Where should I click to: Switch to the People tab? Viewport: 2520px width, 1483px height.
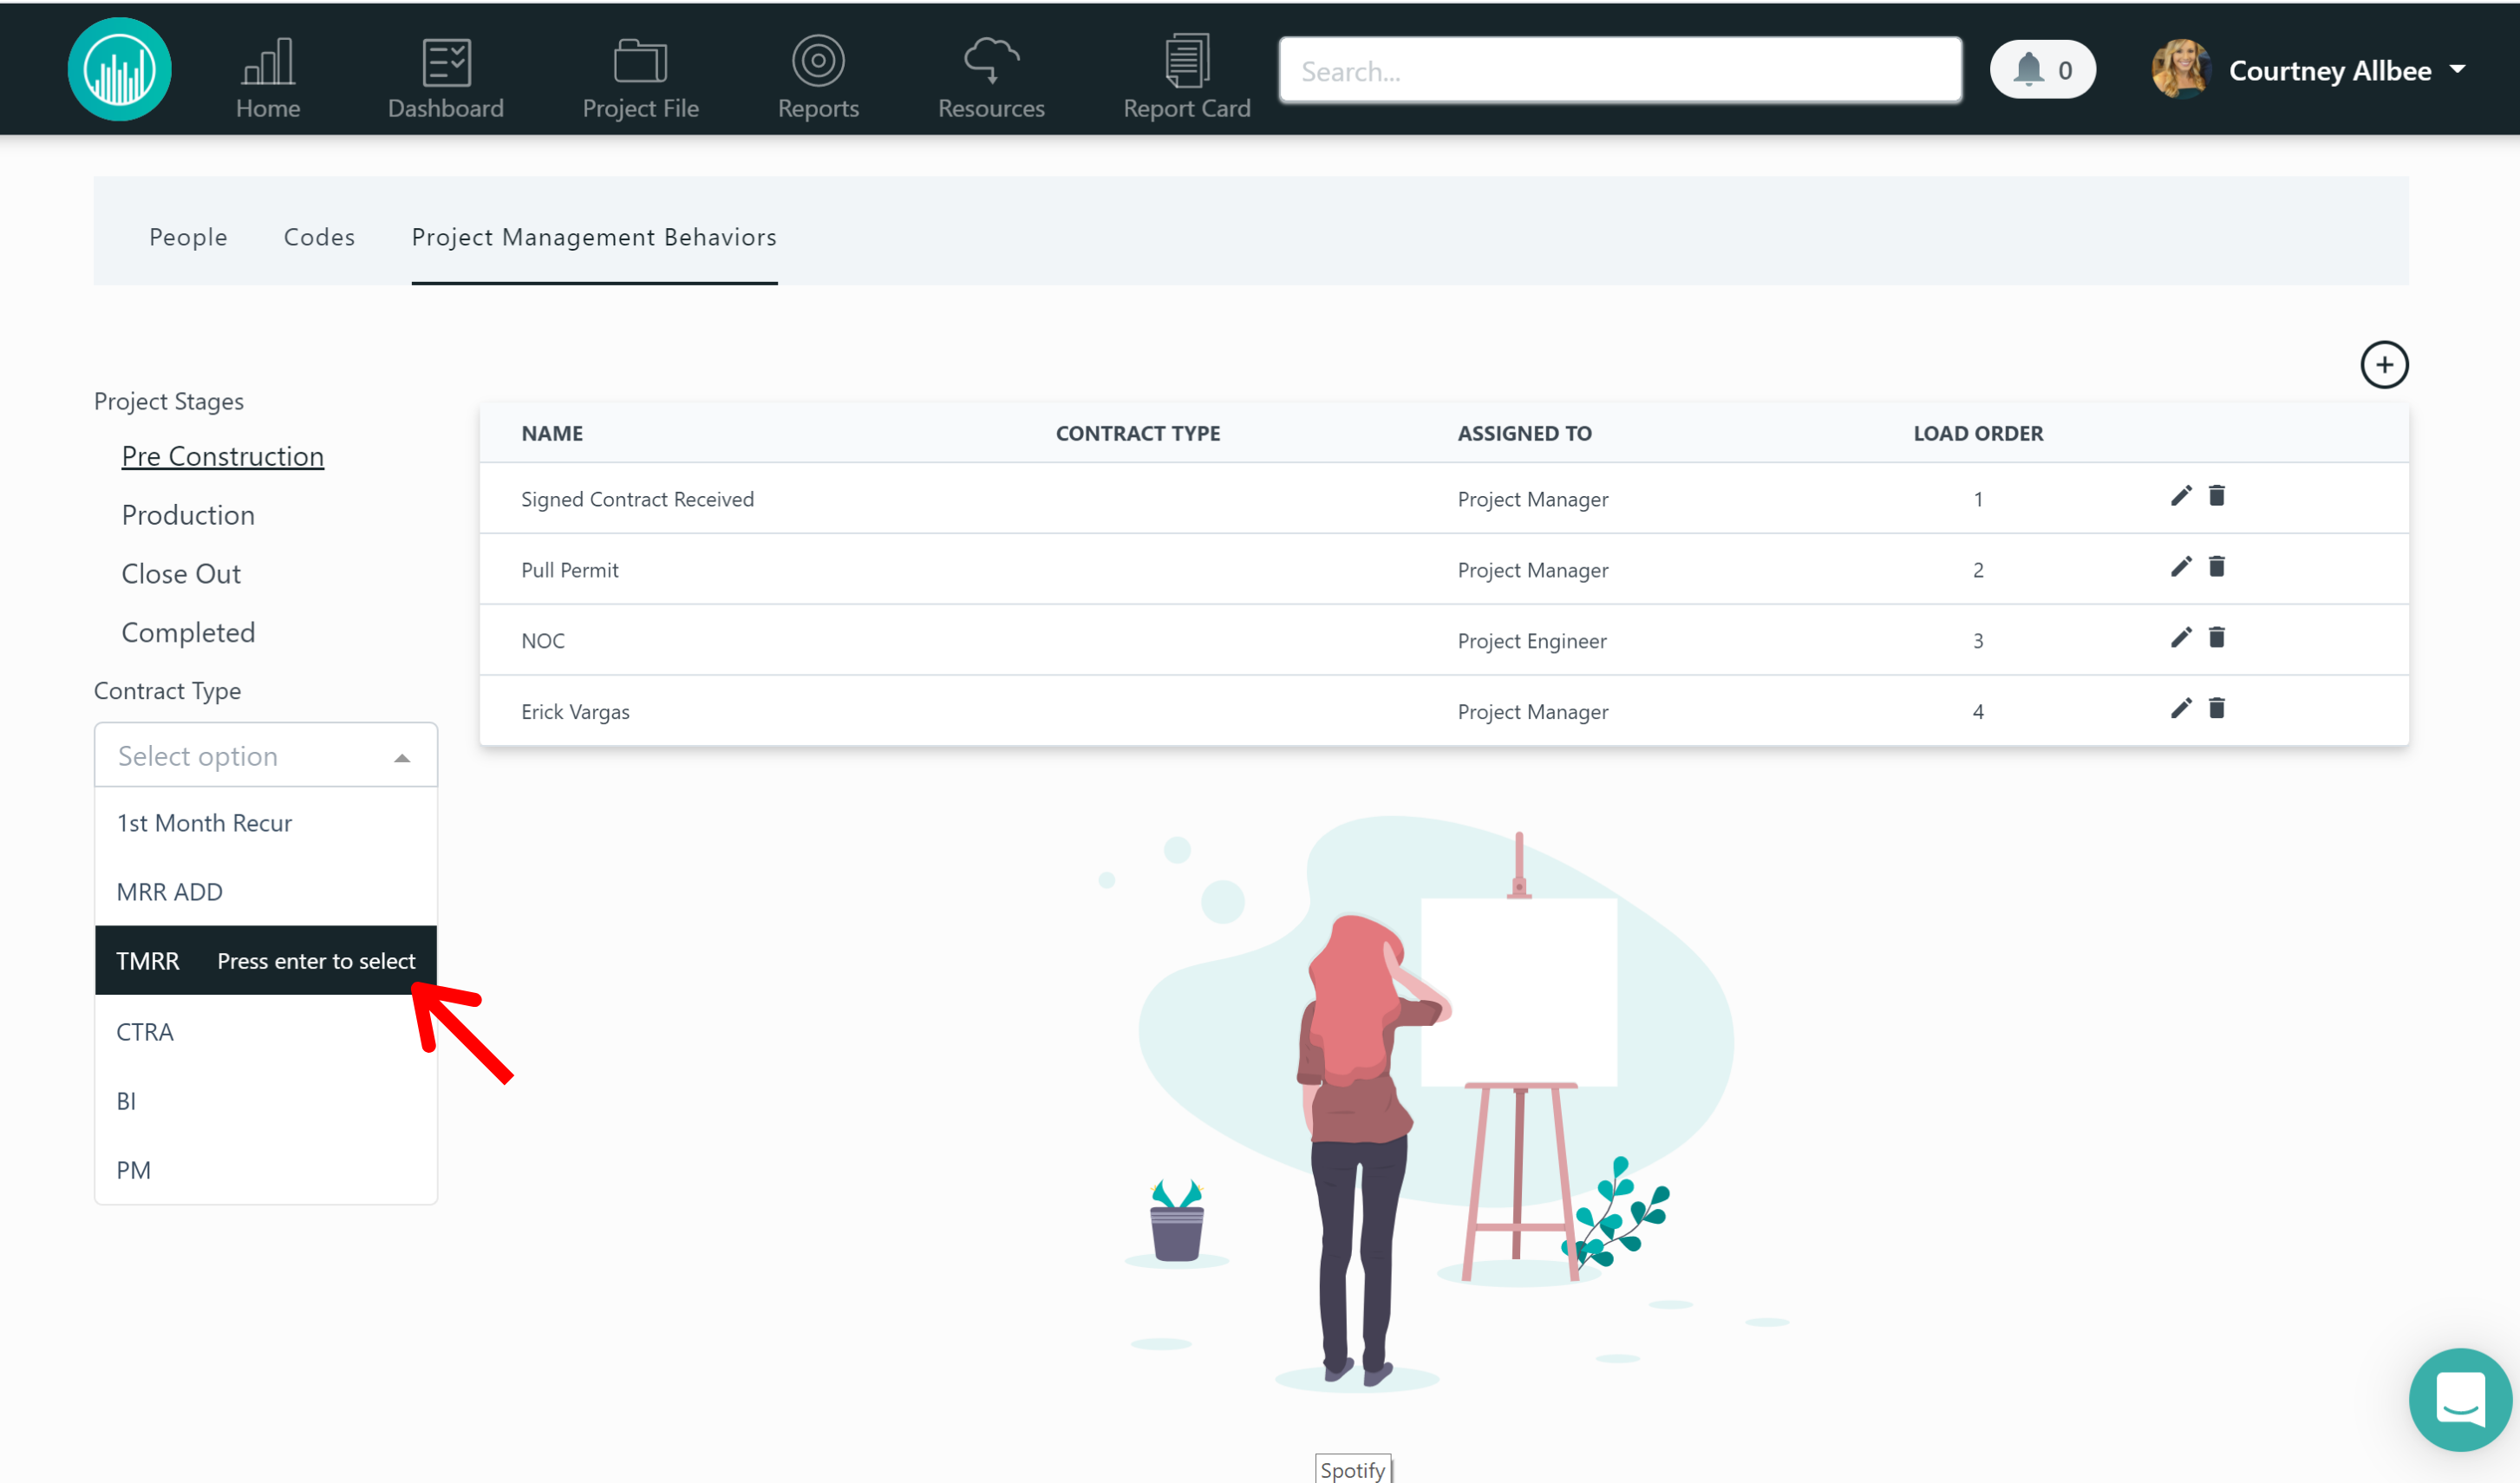(x=188, y=237)
